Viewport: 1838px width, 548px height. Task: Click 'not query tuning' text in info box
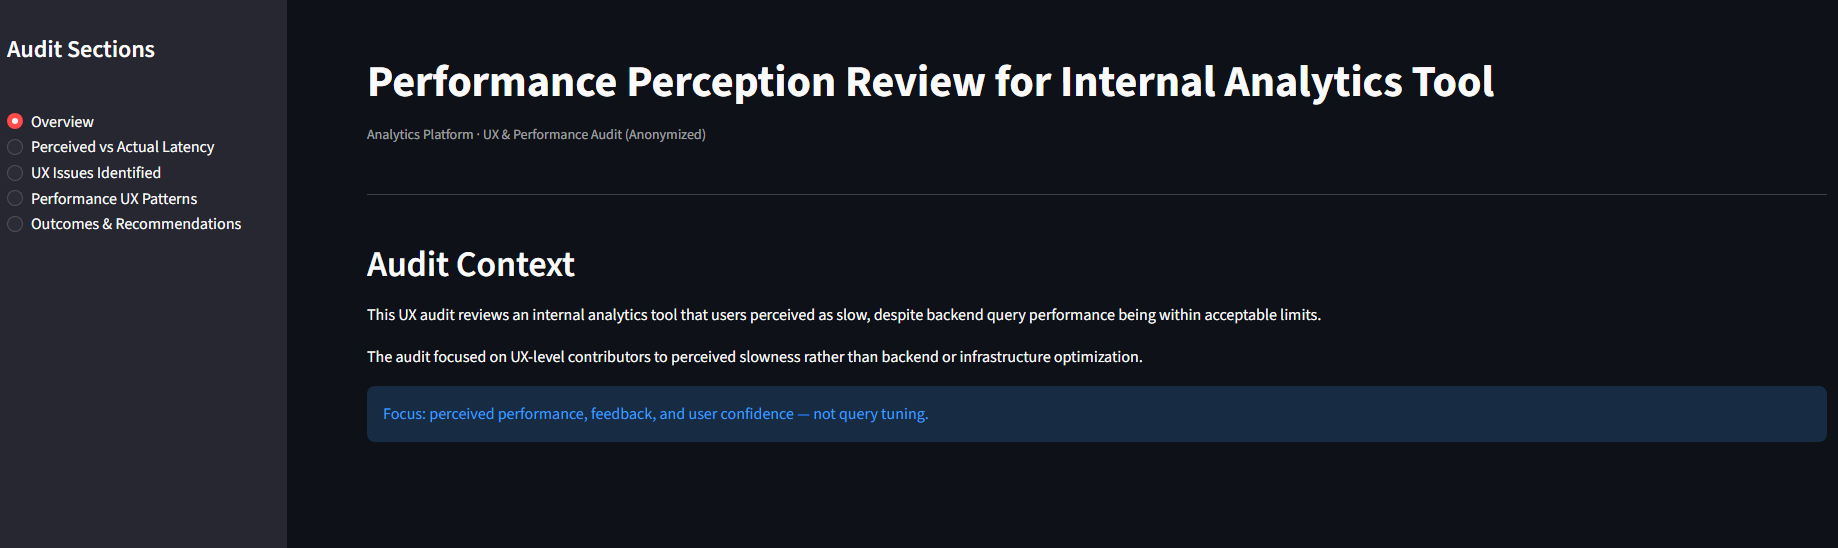tap(870, 414)
